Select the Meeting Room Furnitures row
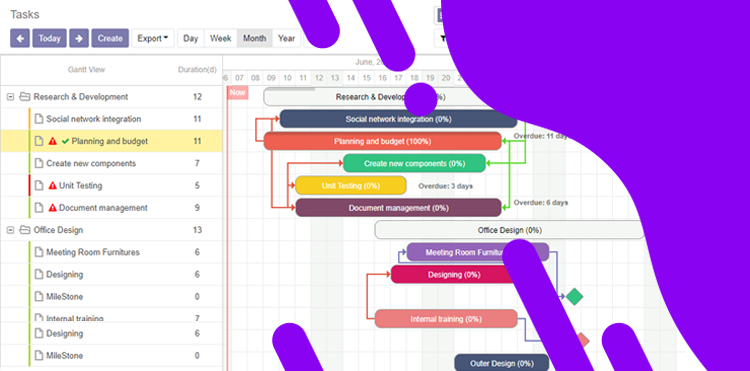The image size is (750, 371). pyautogui.click(x=111, y=252)
